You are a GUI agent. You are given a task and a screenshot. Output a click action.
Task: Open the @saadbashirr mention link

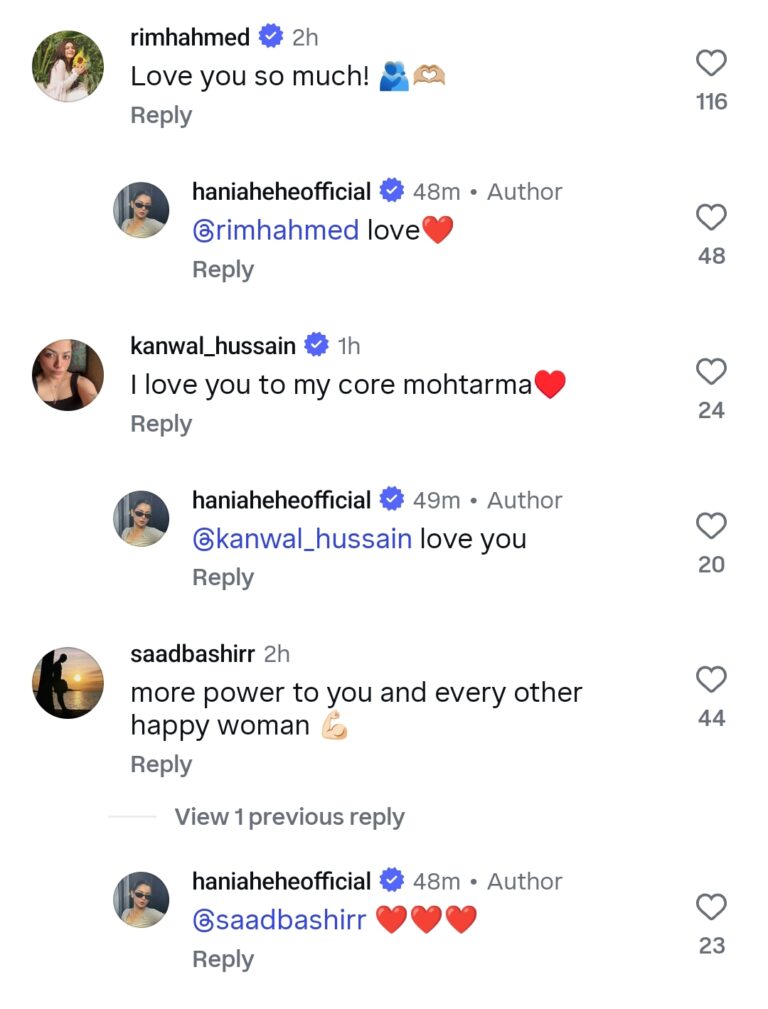279,920
